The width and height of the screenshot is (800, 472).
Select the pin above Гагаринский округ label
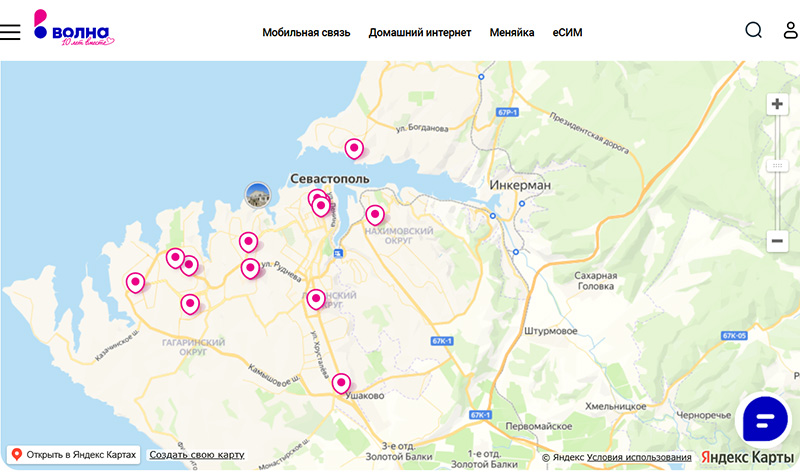click(190, 304)
